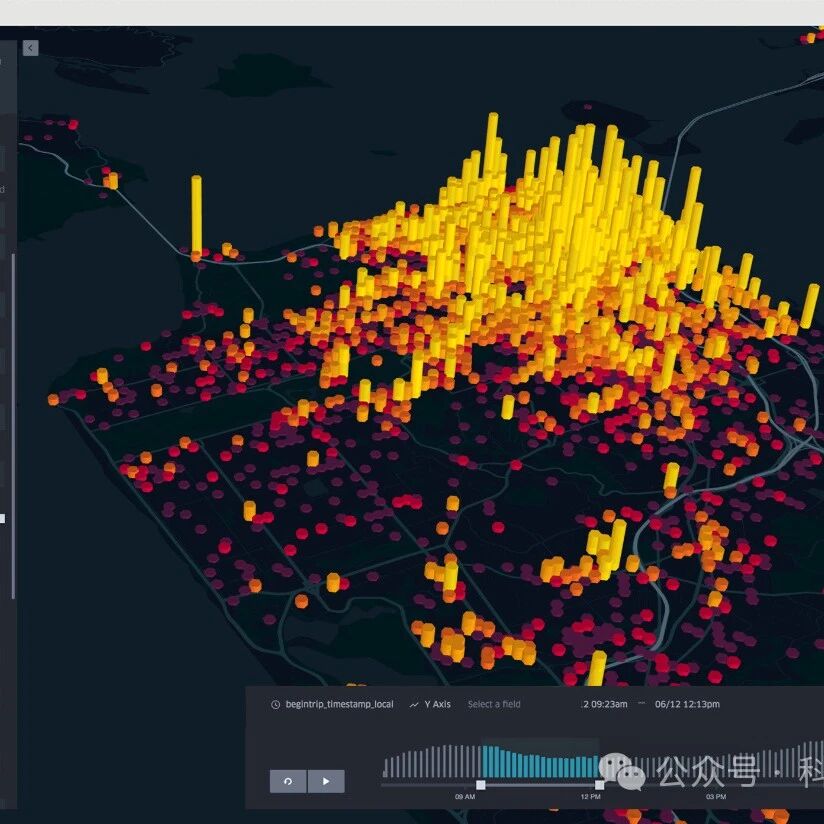Click the left handle of the time range

point(481,785)
